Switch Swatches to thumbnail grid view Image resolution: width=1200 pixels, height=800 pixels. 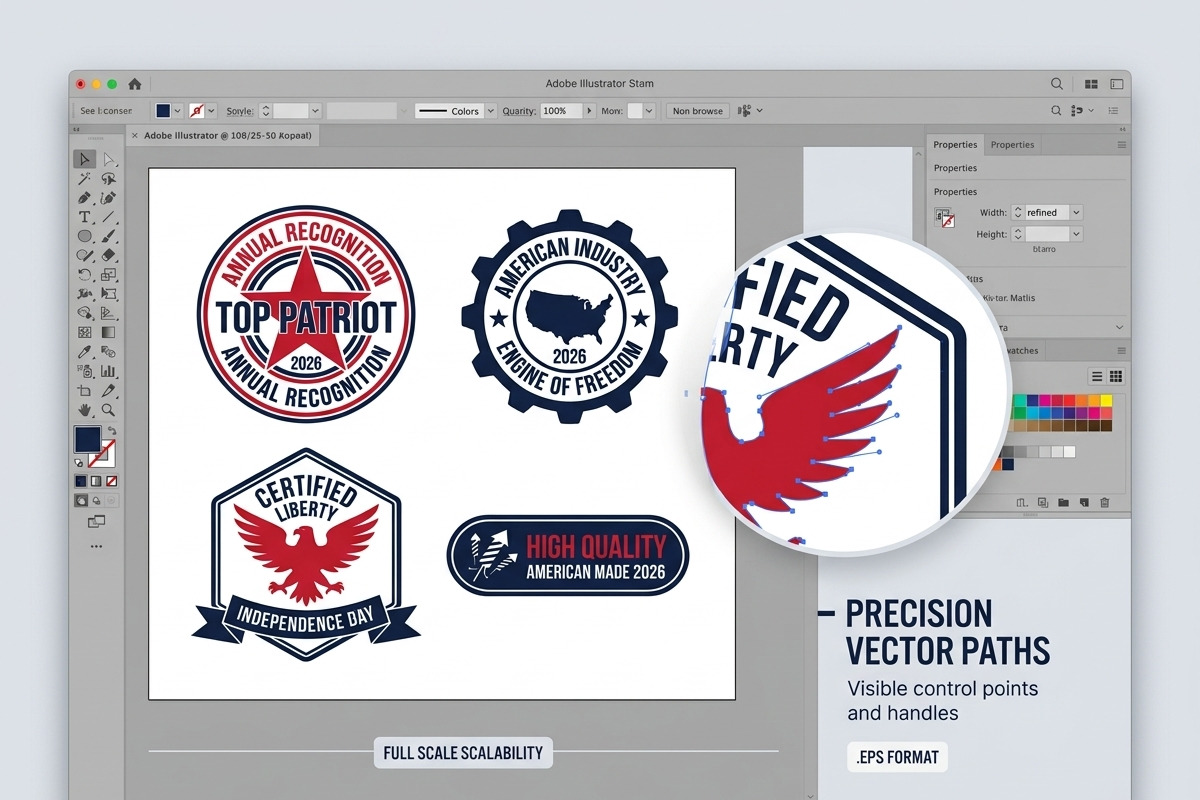click(x=1116, y=376)
